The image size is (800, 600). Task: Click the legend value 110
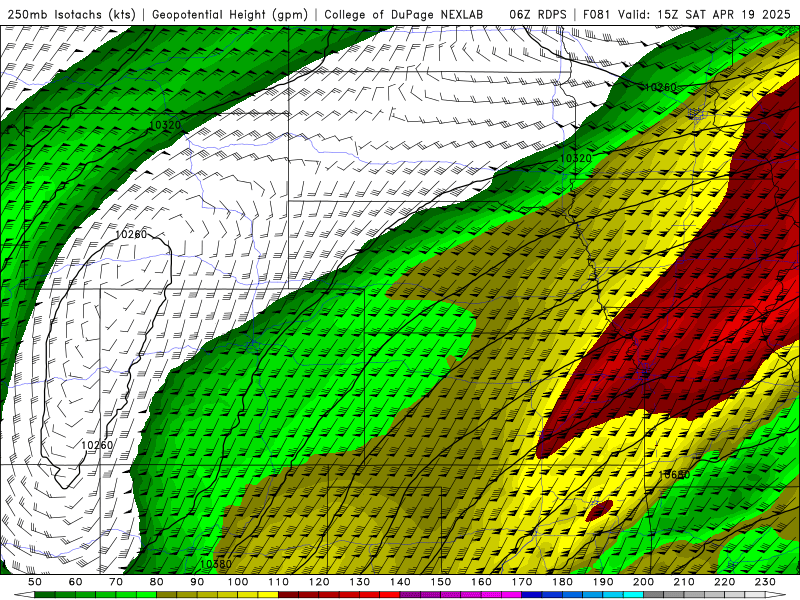pyautogui.click(x=279, y=582)
